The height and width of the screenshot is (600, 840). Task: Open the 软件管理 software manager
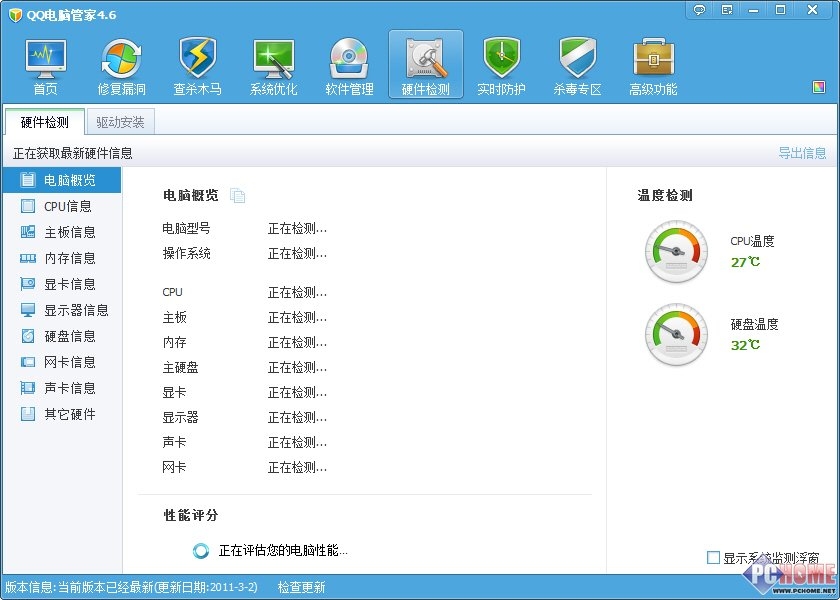348,64
